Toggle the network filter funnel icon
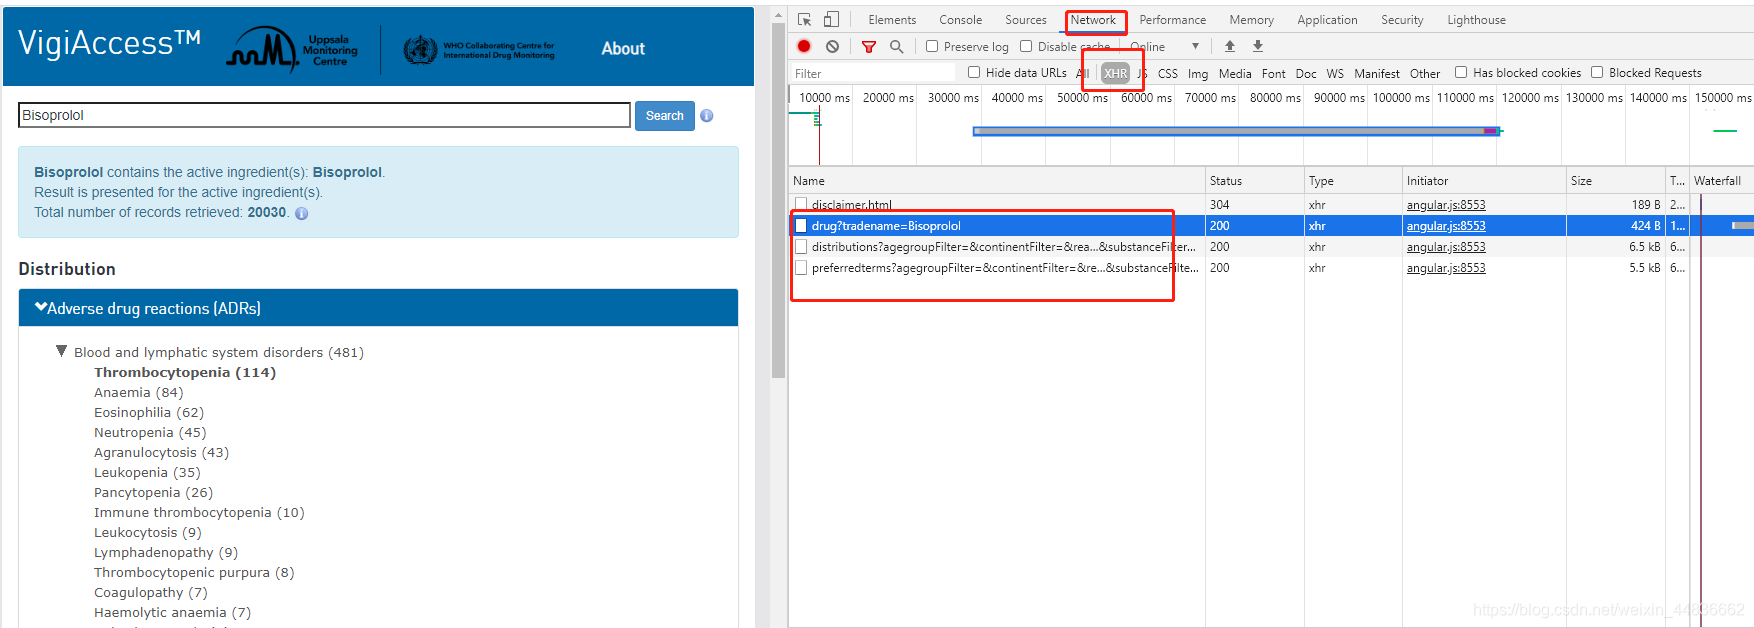Screen dimensions: 1754x628 (x=869, y=47)
